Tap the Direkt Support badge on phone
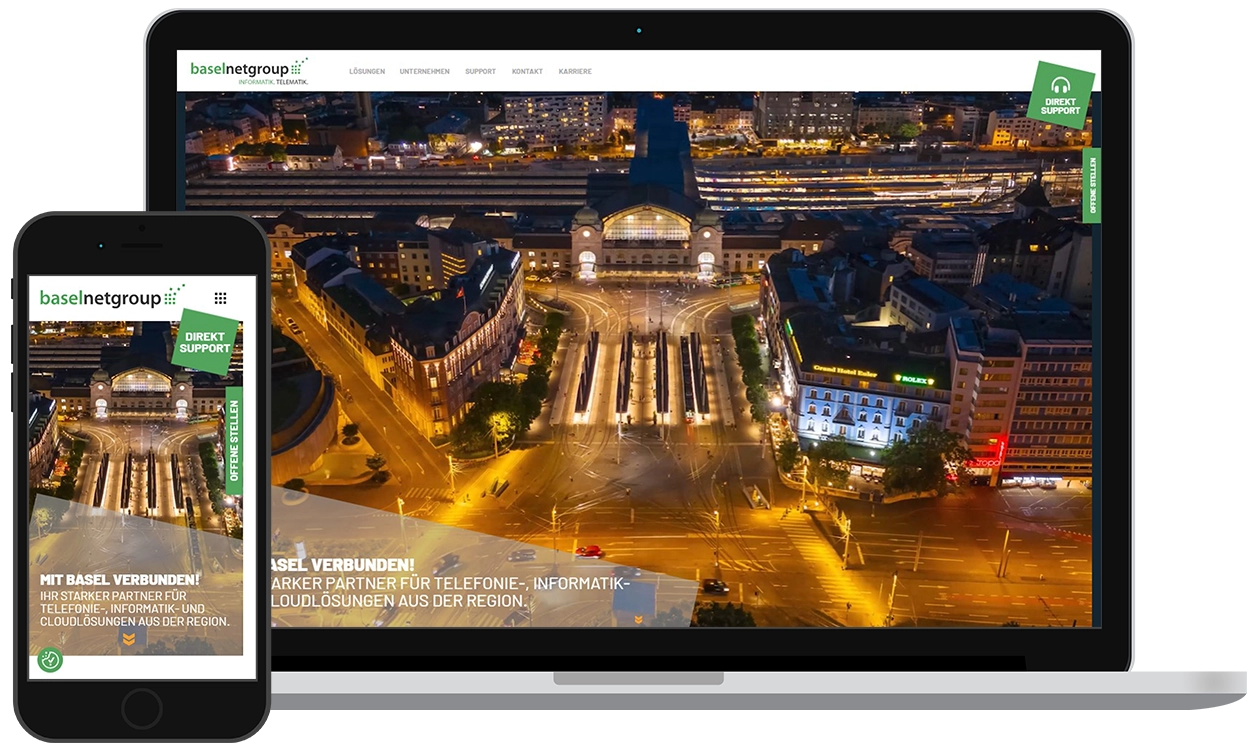1255x751 pixels. [205, 342]
